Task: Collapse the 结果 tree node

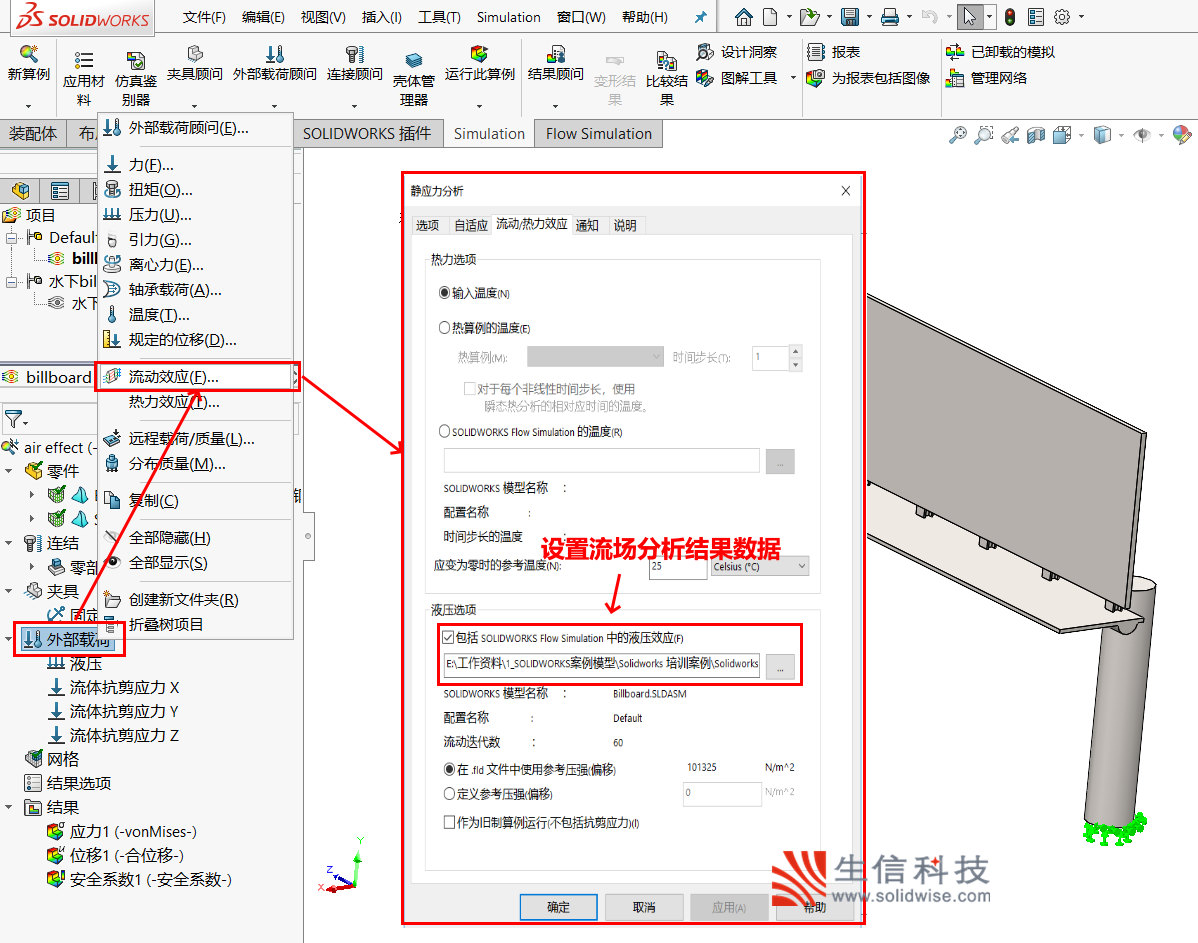Action: (x=9, y=807)
